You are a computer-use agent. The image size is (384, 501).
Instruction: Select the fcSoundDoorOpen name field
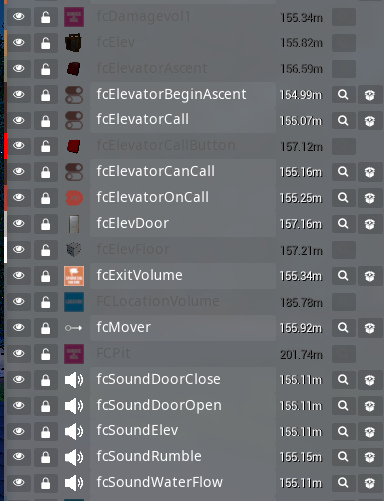(x=183, y=405)
